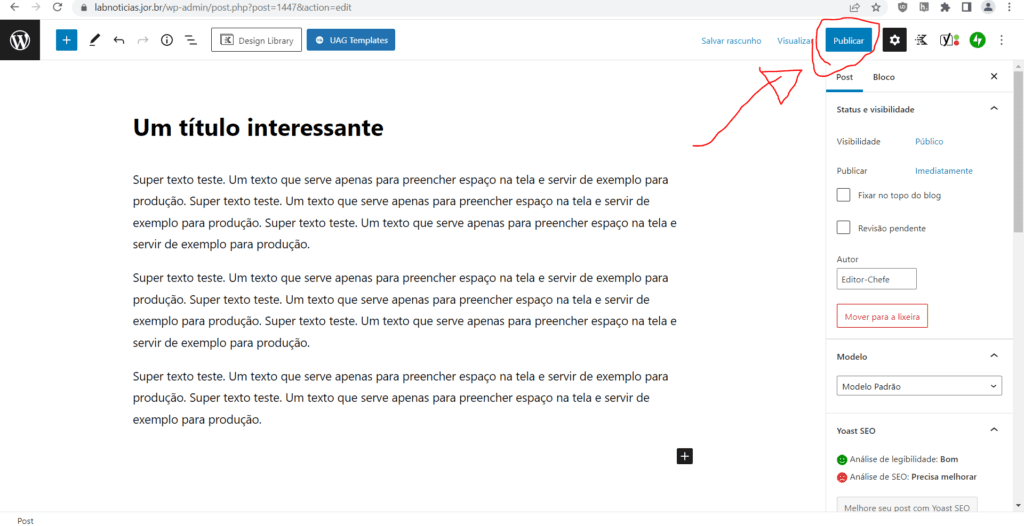Undo last change with undo arrow
This screenshot has width=1024, height=526.
click(x=119, y=41)
